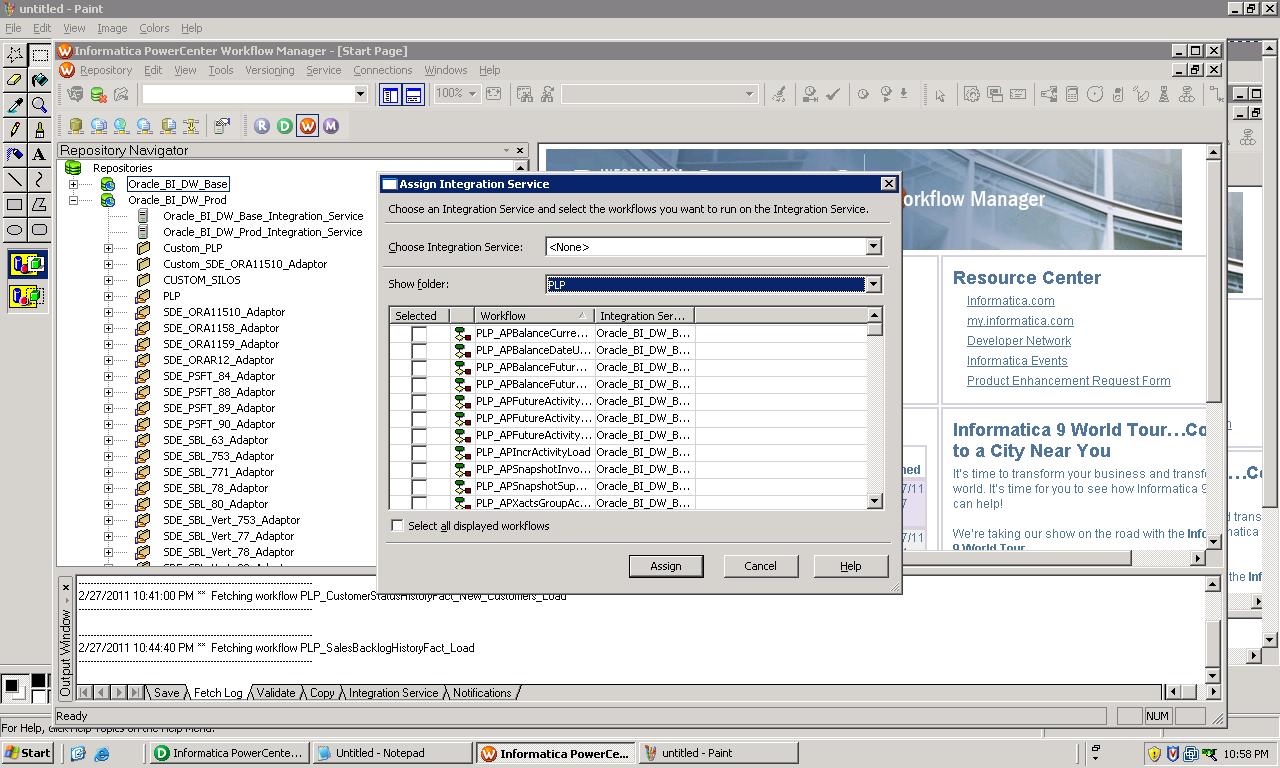The image size is (1280, 768).
Task: Open Product Enhancement Request Form link
Action: pos(1068,381)
